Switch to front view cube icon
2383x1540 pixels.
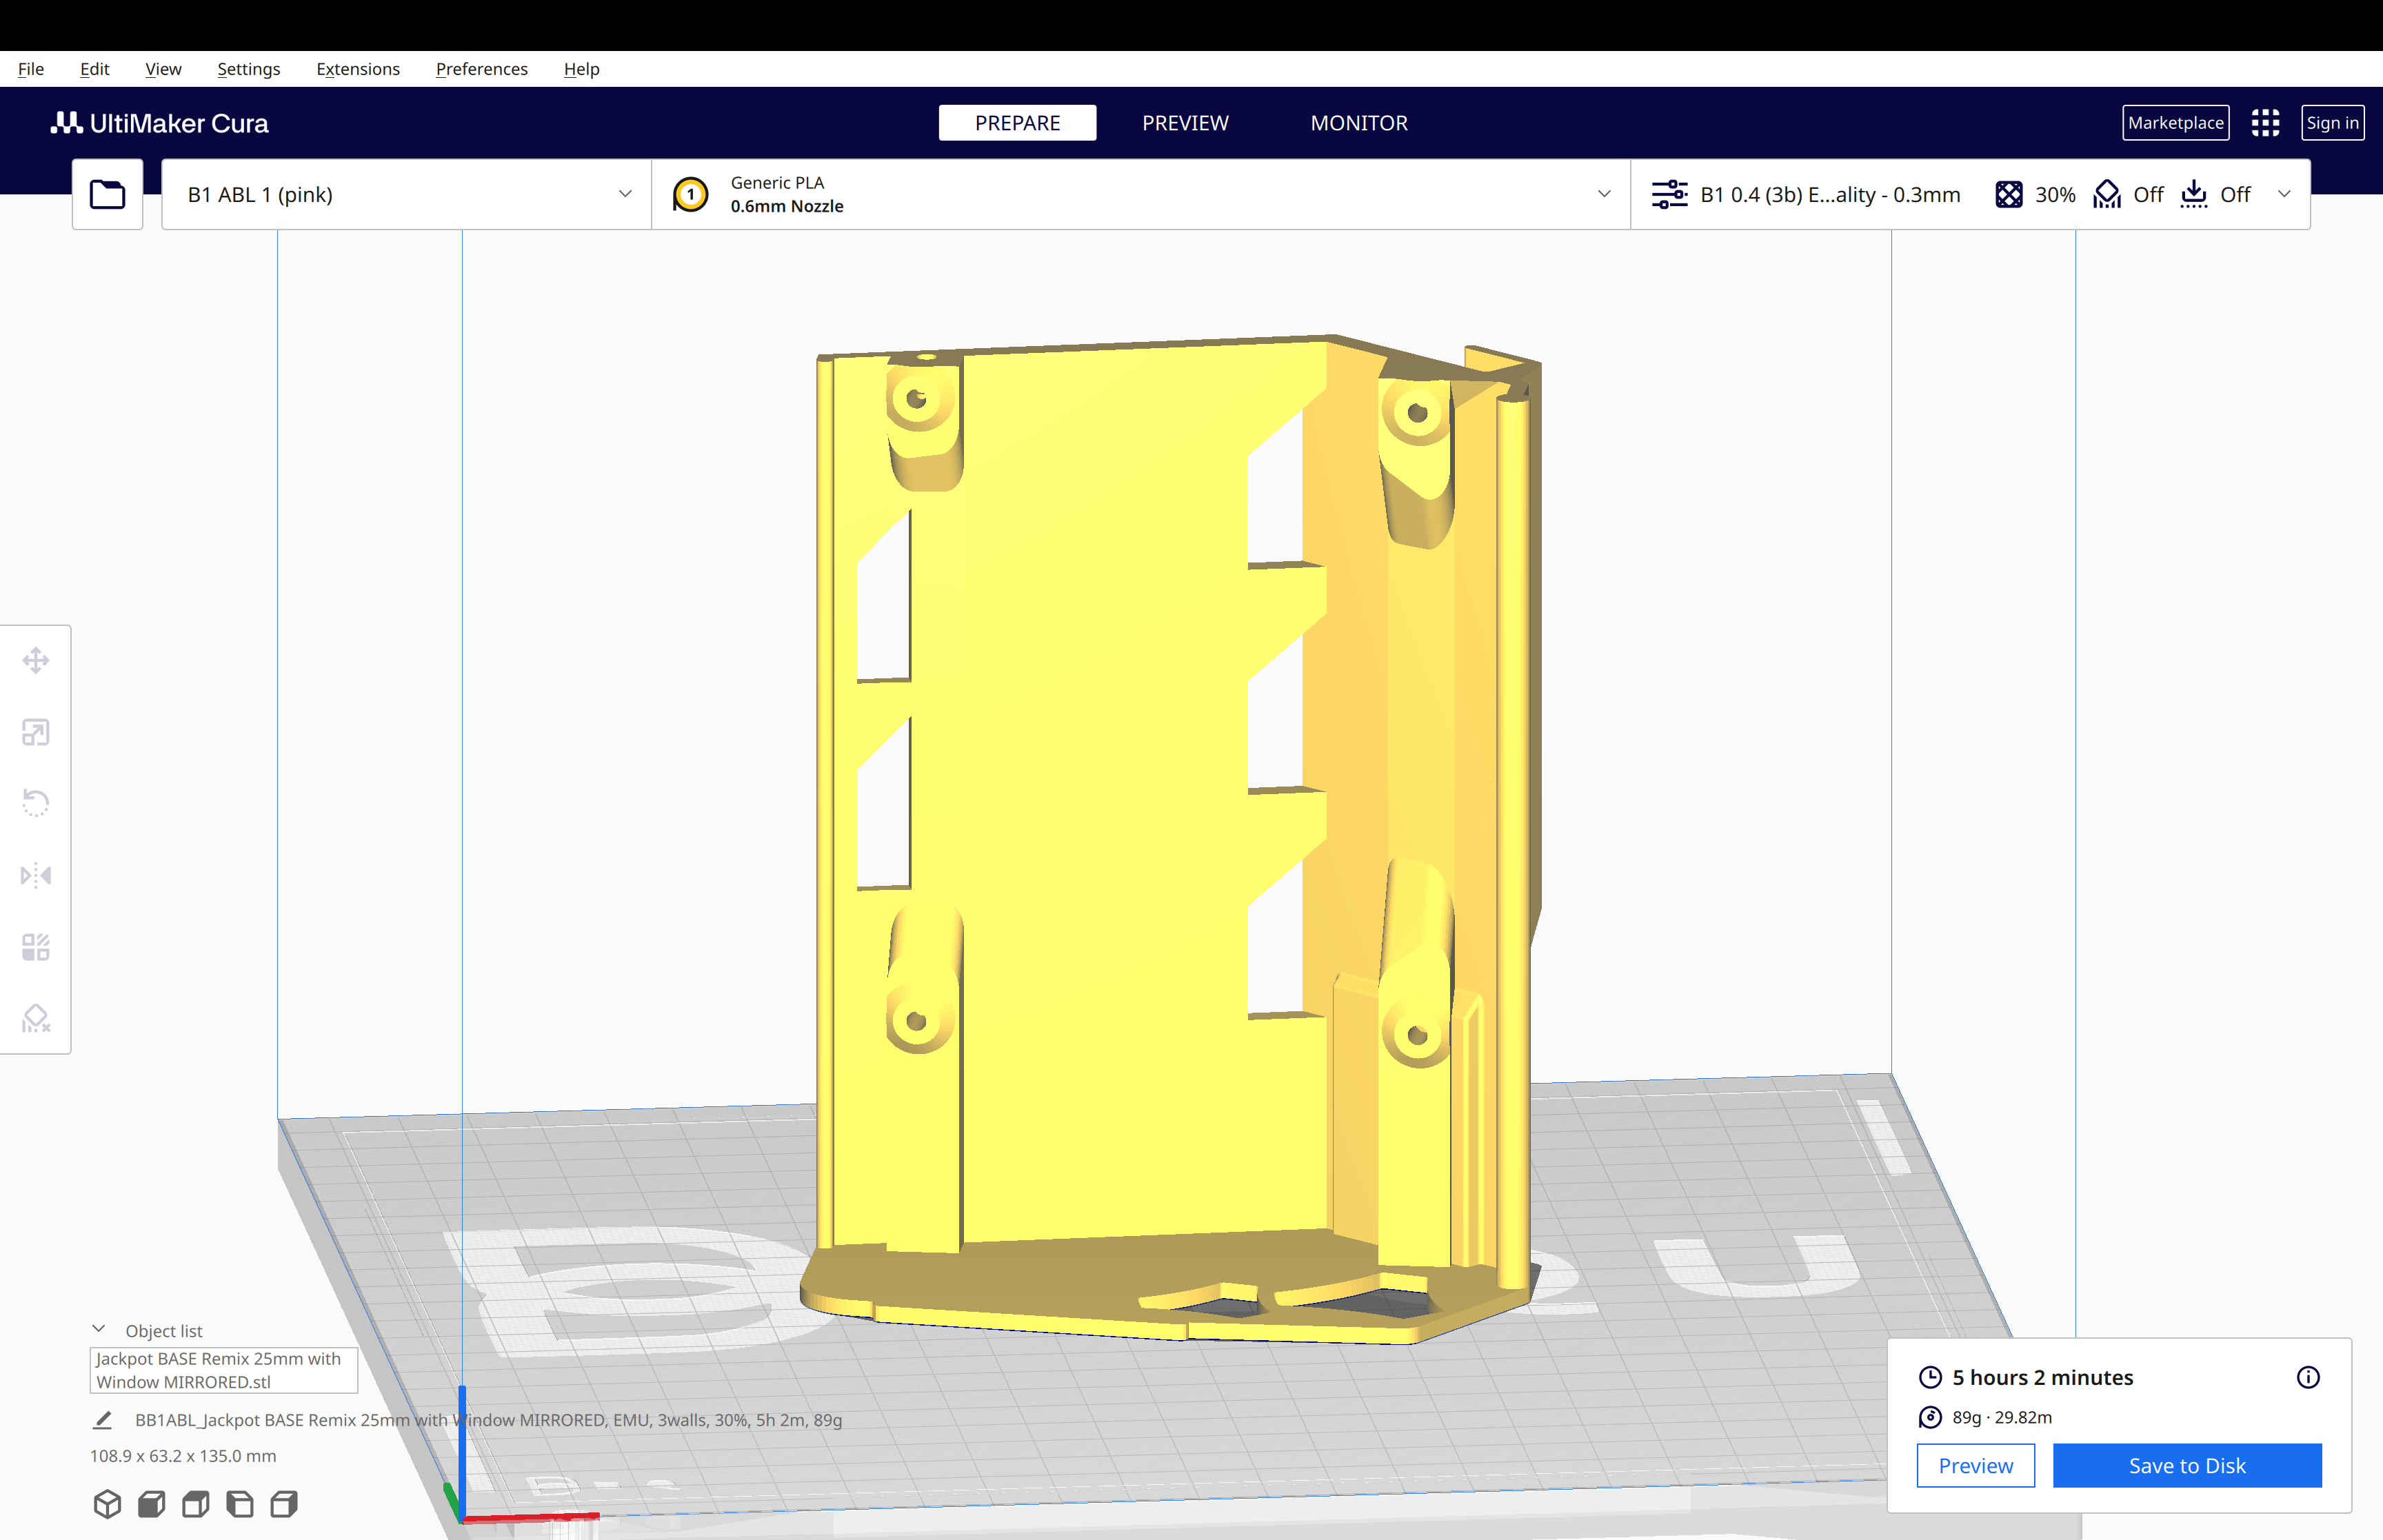(x=151, y=1504)
